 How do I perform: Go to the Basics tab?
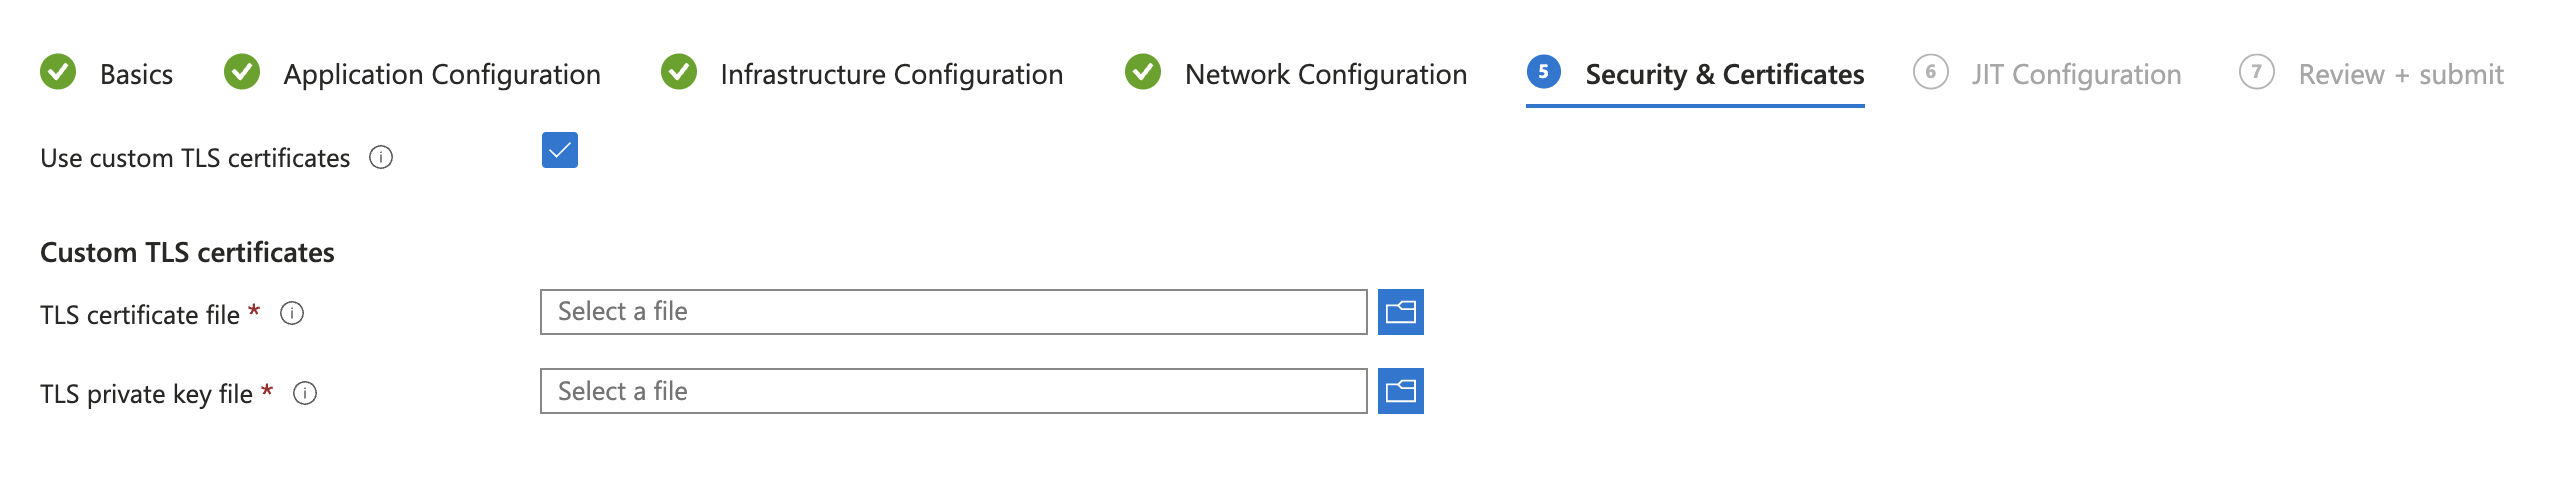[x=136, y=74]
